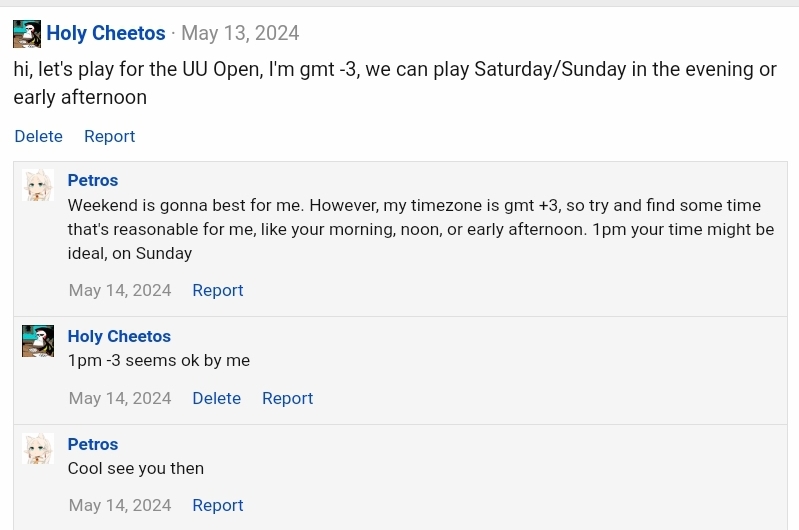Viewport: 799px width, 530px height.
Task: Open Holy Cheetos name above '1pm -3 seems ok'
Action: [x=119, y=336]
